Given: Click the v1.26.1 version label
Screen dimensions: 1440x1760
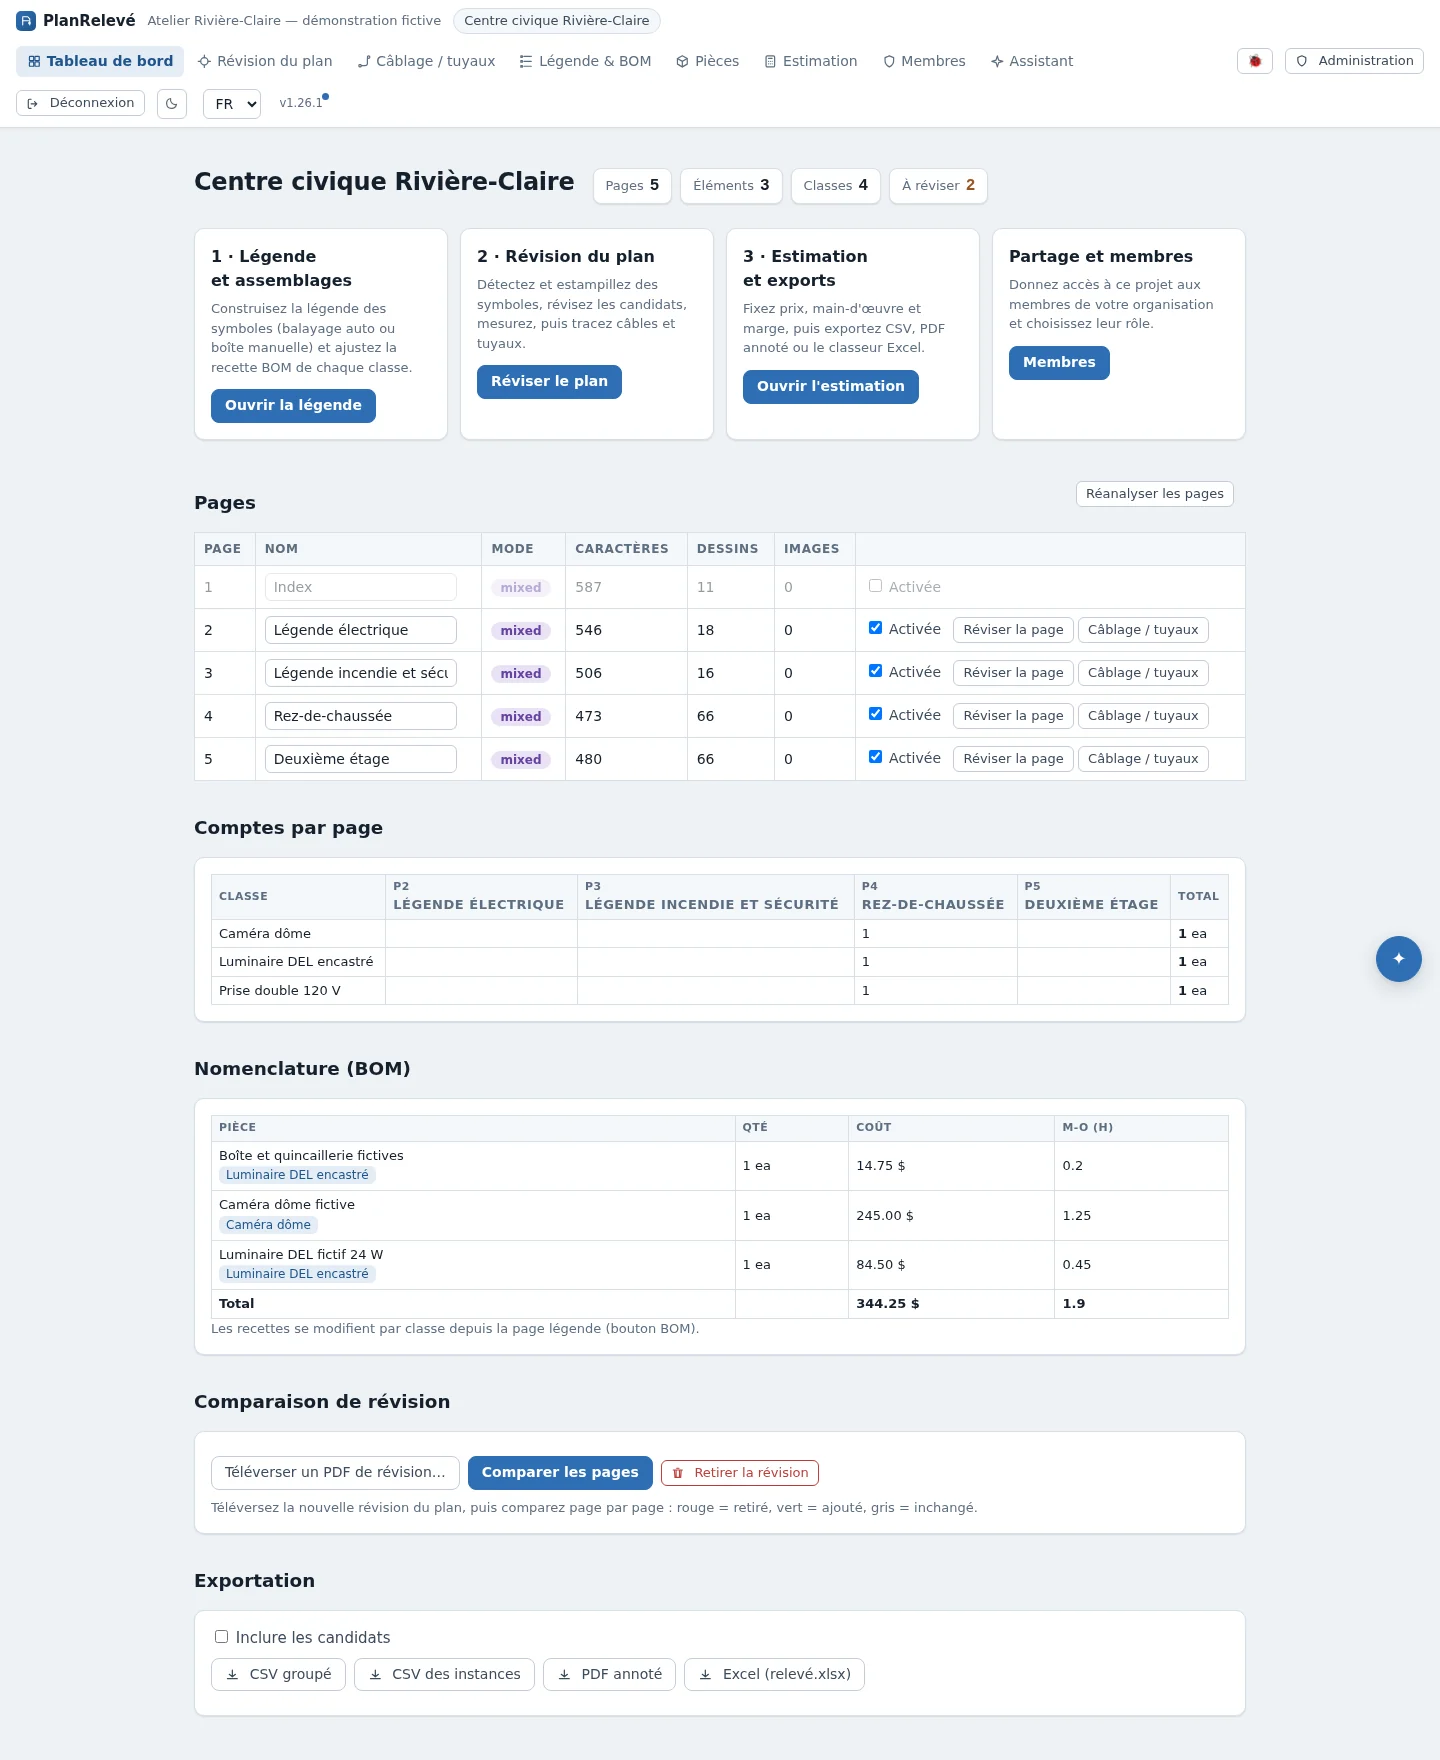Looking at the screenshot, I should [x=301, y=103].
